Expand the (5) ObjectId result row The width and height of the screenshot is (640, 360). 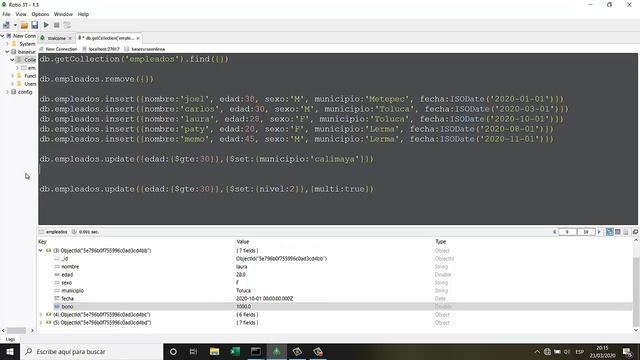(x=41, y=322)
